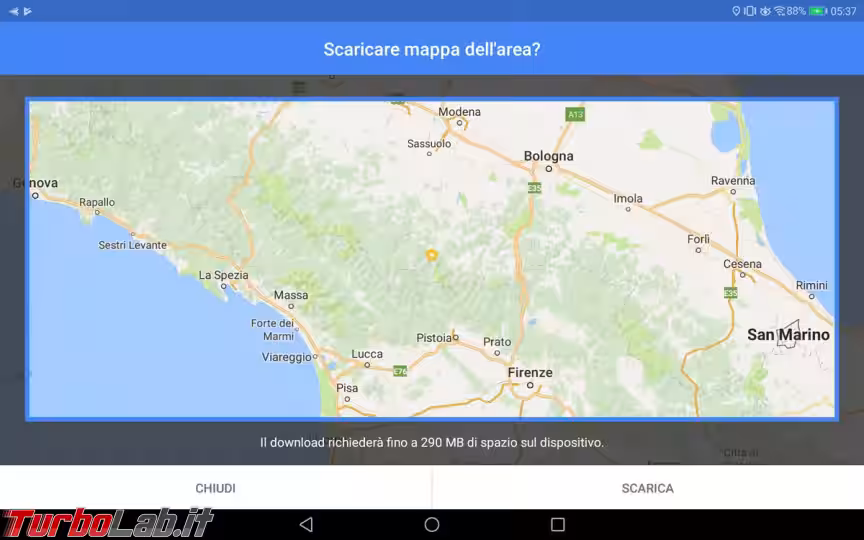Tap the La Spezia label
This screenshot has width=864, height=540.
coord(223,275)
